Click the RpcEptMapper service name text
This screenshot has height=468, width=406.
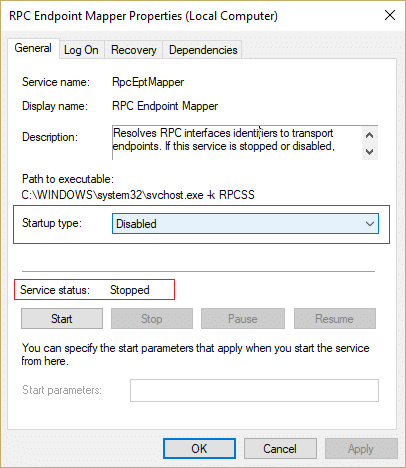pyautogui.click(x=148, y=82)
